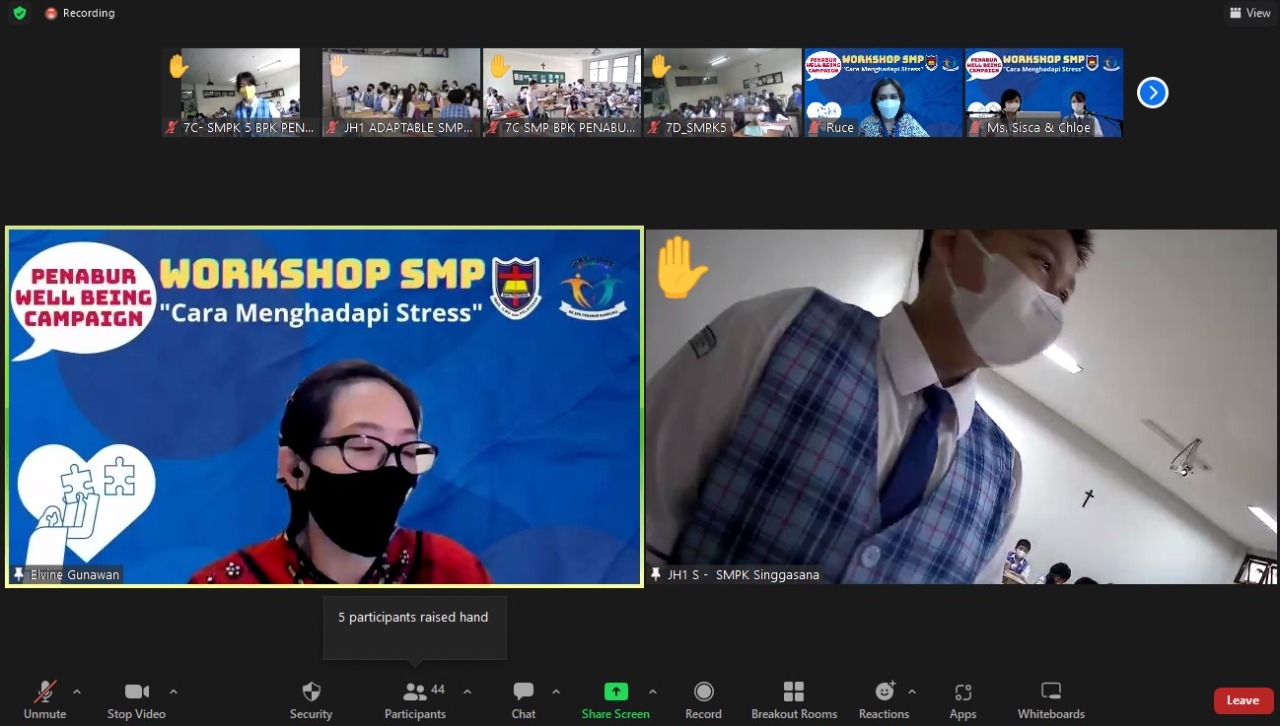Leave the meeting
The image size is (1280, 726).
[x=1243, y=701]
